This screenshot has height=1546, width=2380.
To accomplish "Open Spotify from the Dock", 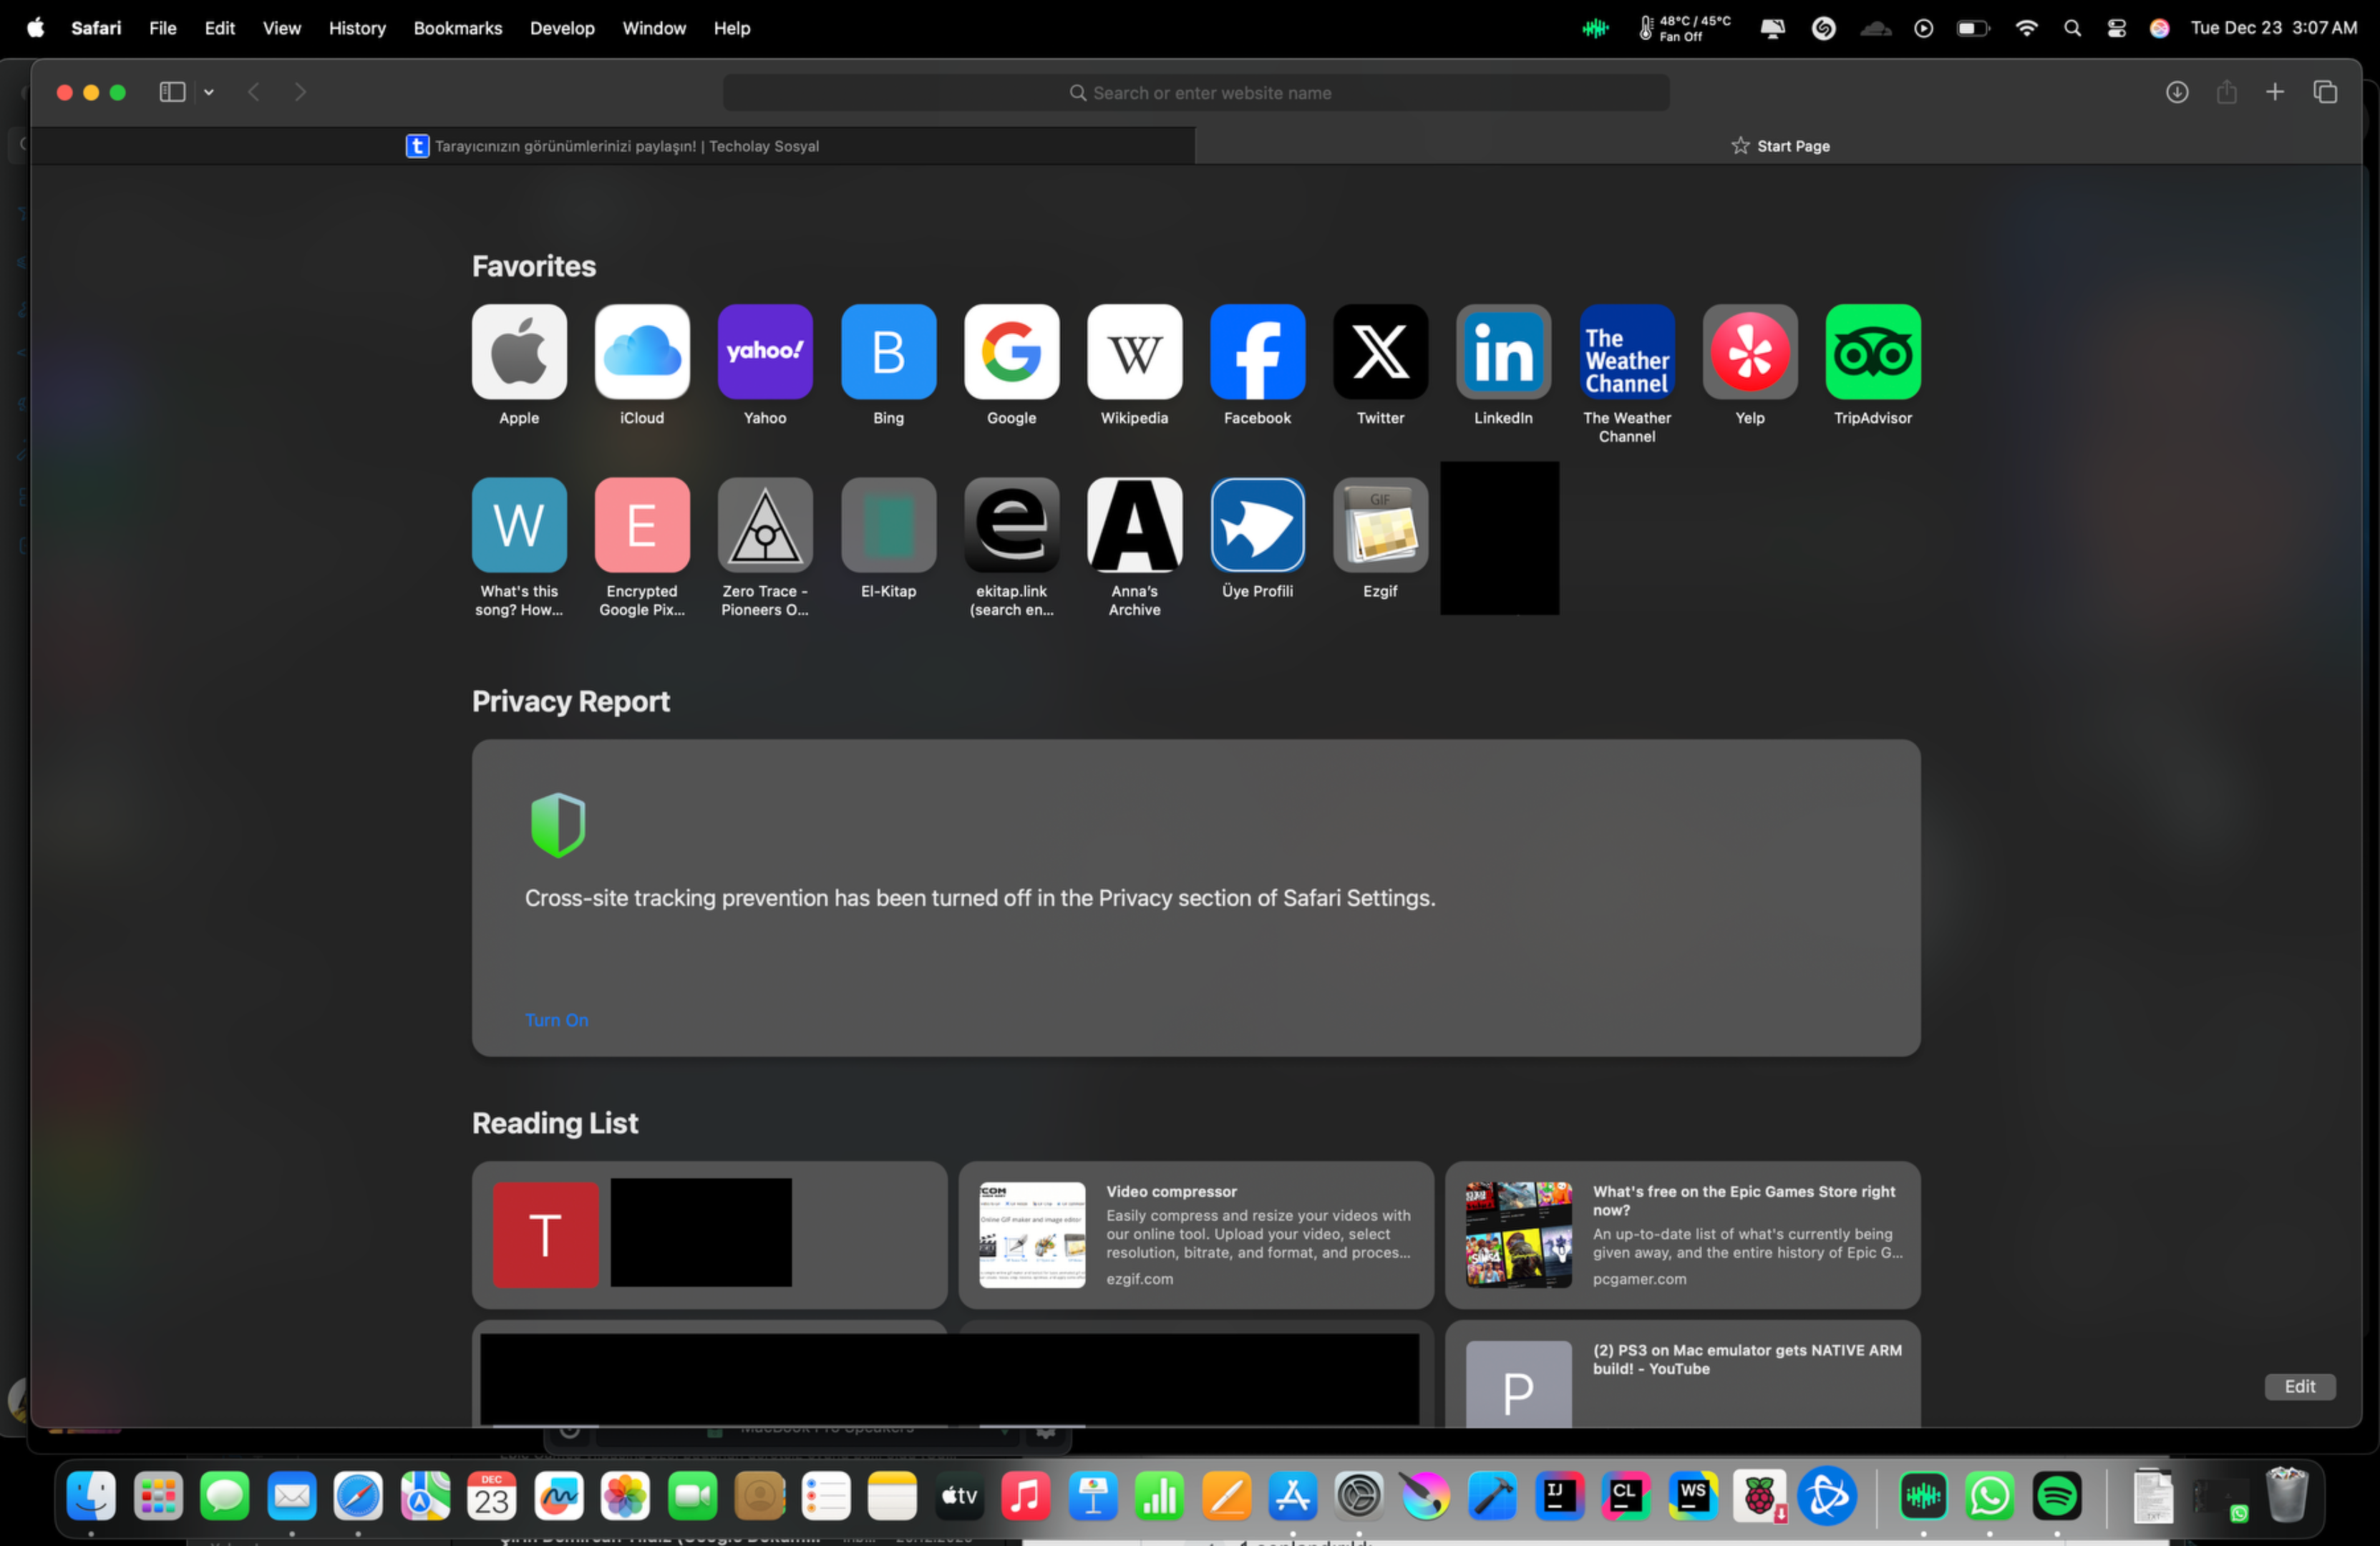I will tap(2056, 1496).
